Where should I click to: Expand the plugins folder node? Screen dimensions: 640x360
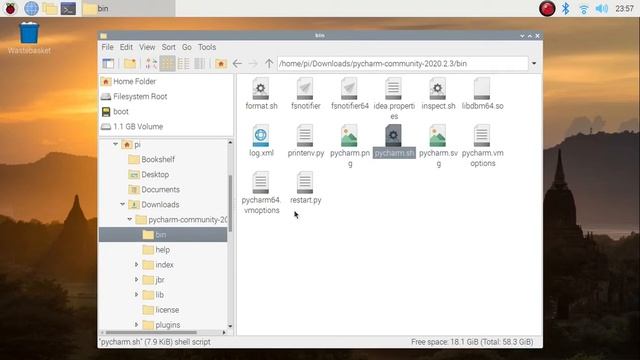coord(136,324)
